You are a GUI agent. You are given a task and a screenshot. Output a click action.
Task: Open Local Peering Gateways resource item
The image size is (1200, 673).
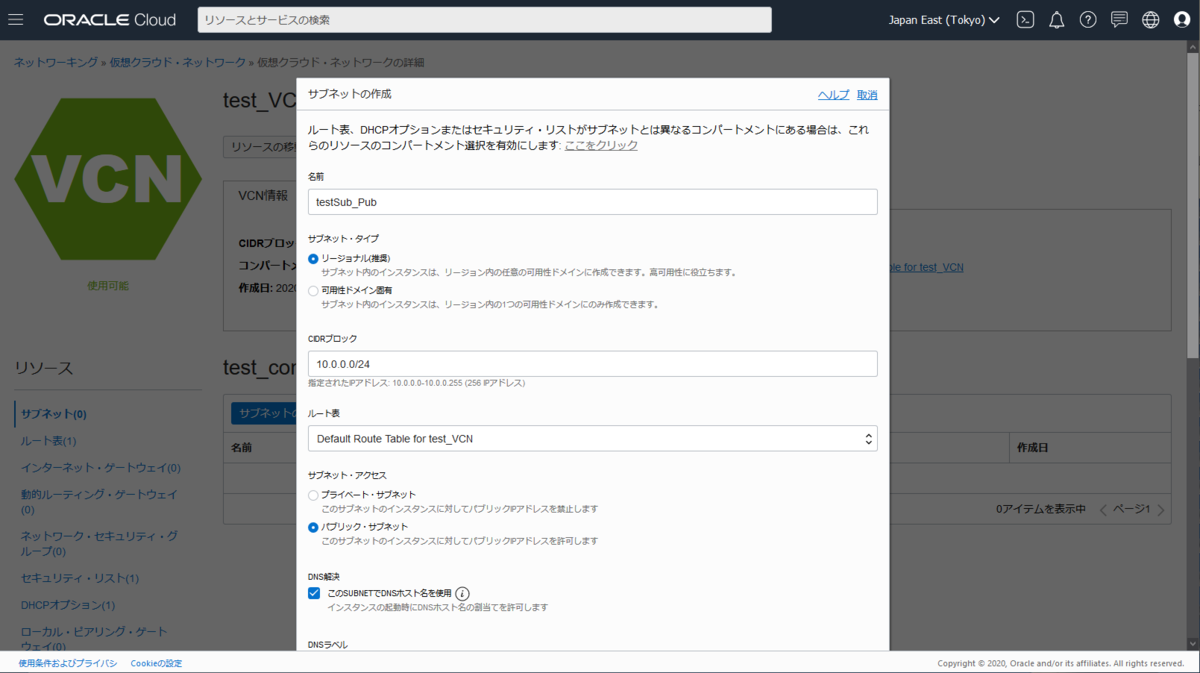[95, 639]
